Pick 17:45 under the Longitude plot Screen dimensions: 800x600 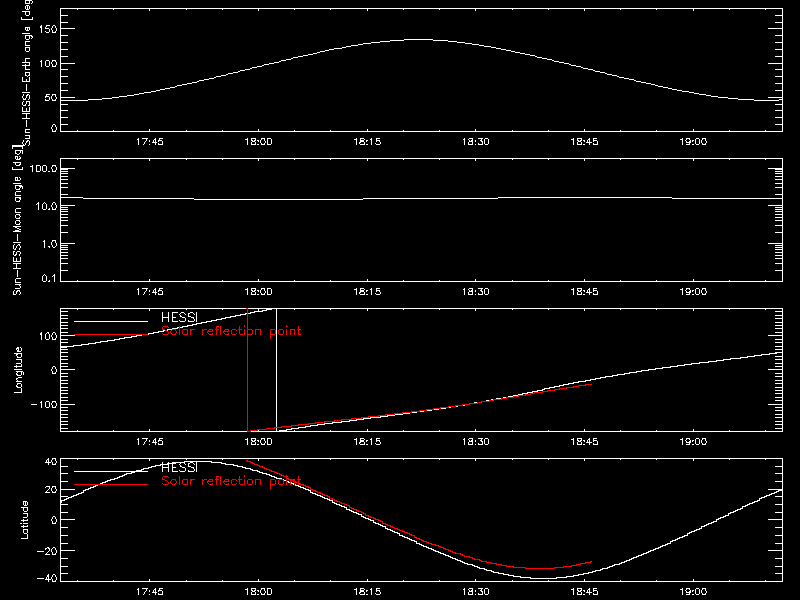click(x=149, y=442)
